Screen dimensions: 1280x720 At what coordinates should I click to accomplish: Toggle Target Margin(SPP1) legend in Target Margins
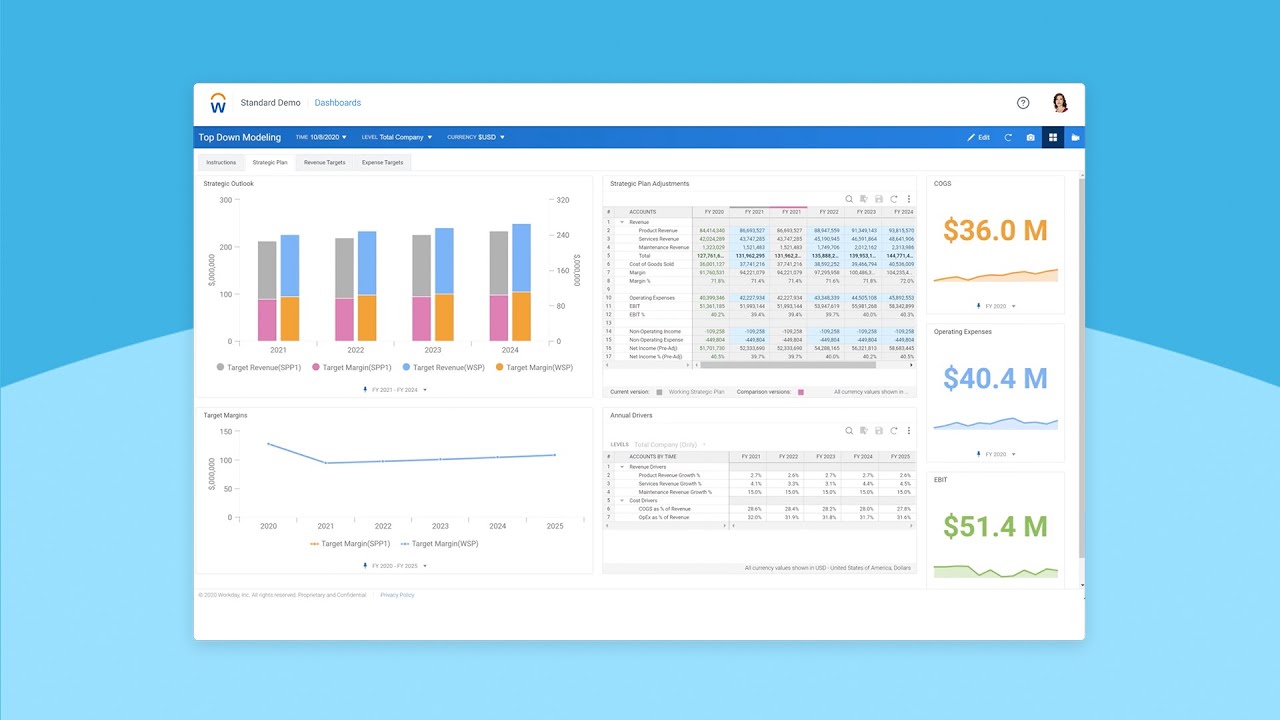click(x=349, y=544)
